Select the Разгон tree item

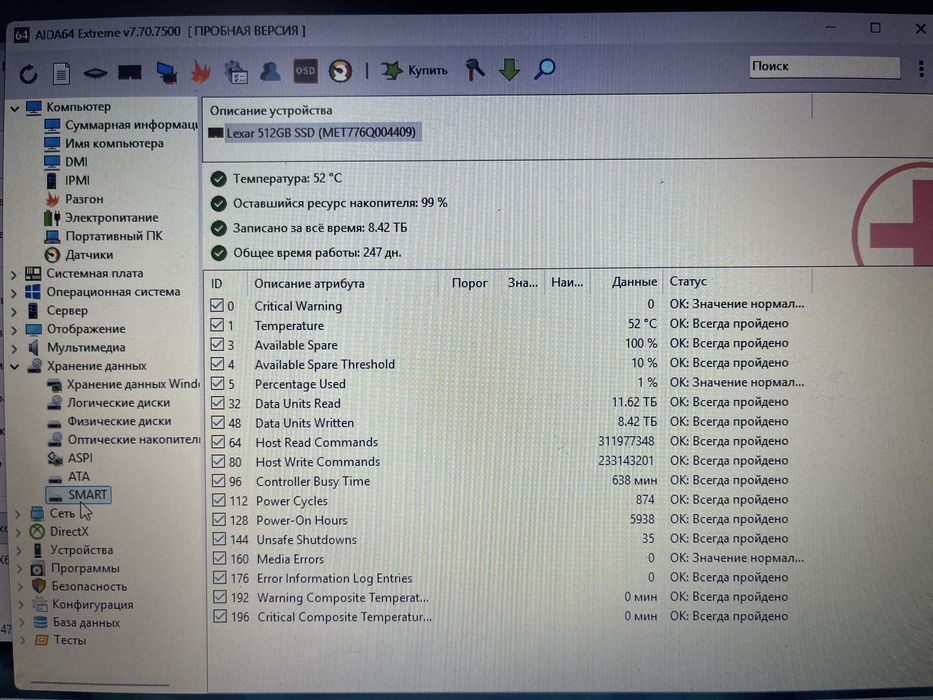tap(84, 199)
